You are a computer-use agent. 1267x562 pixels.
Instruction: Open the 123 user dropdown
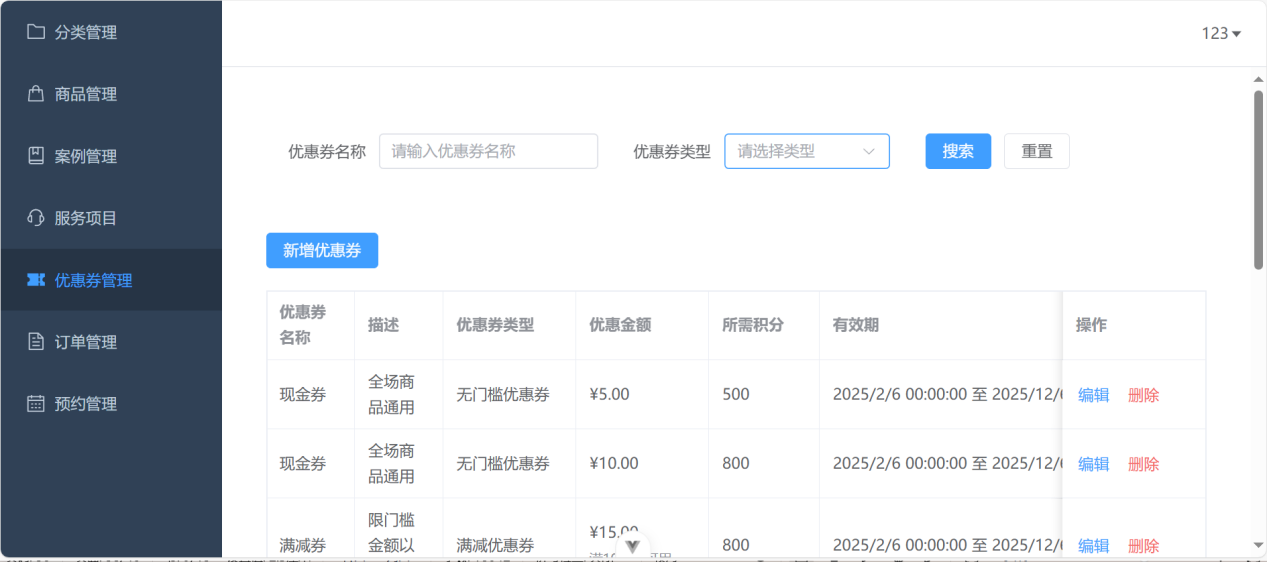[1221, 33]
